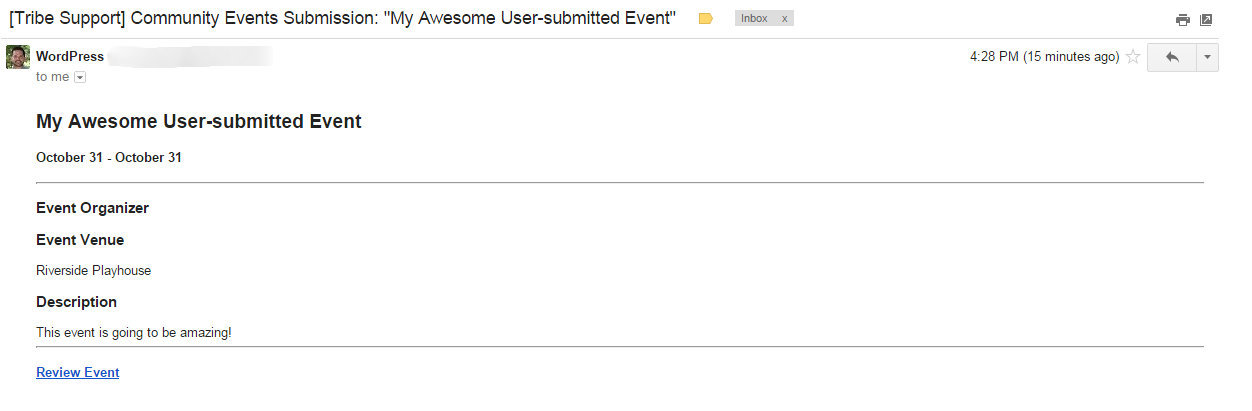The height and width of the screenshot is (411, 1252).
Task: Click the "My Awesome User-submitted Event" heading
Action: pos(198,122)
